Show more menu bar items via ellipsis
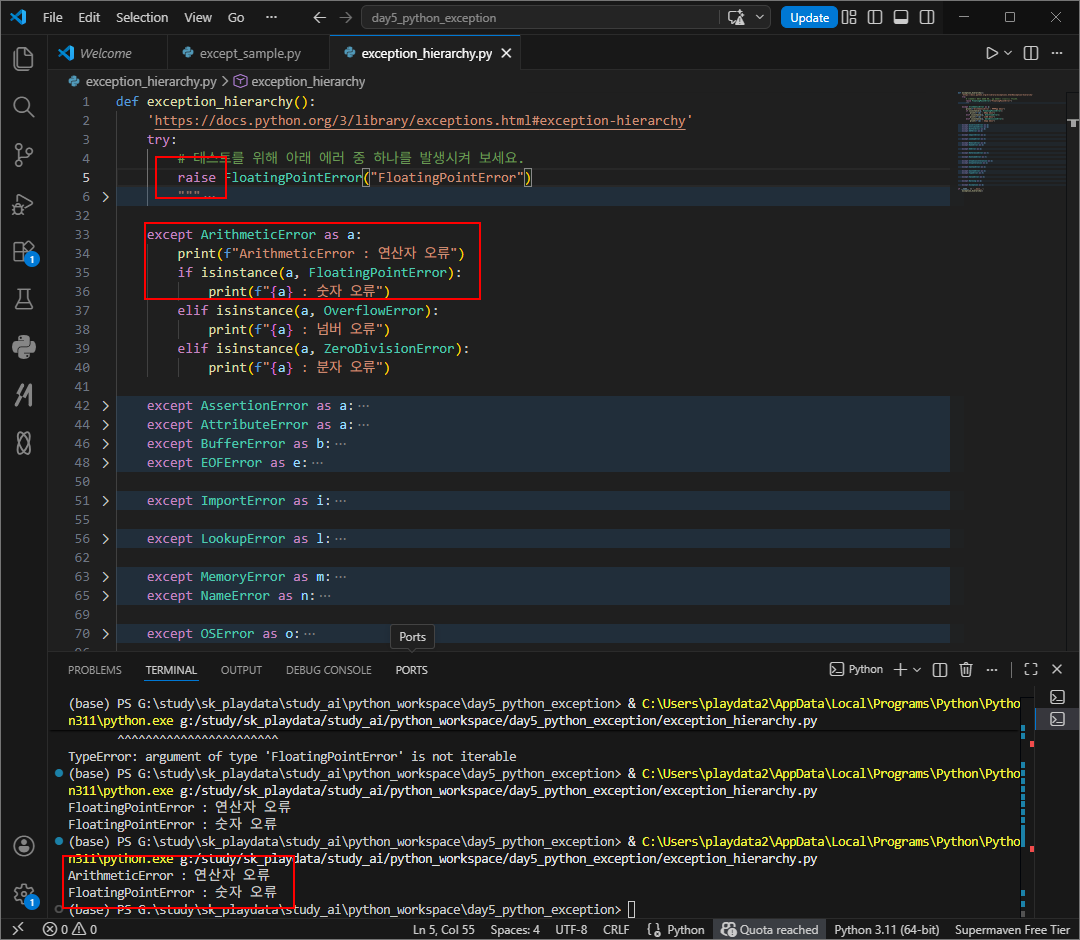 271,18
